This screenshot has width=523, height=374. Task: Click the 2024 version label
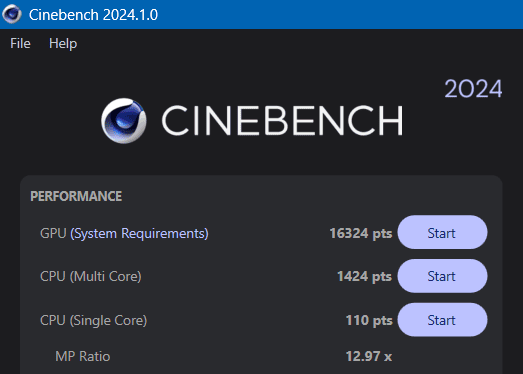click(473, 89)
